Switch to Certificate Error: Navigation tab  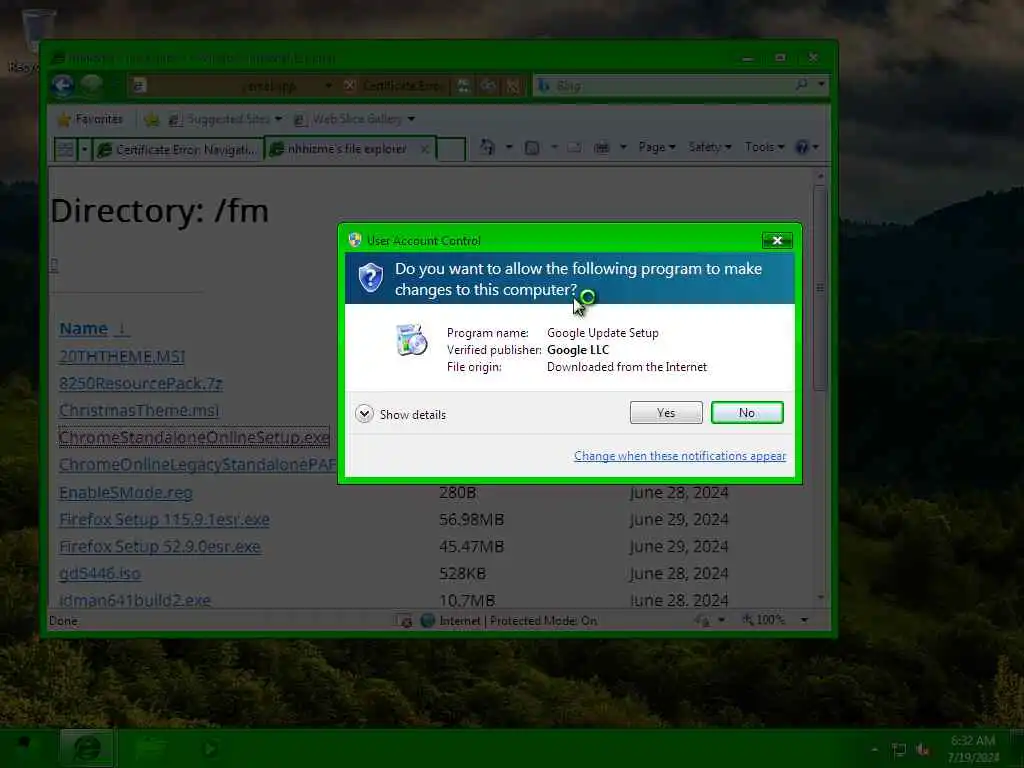point(178,150)
